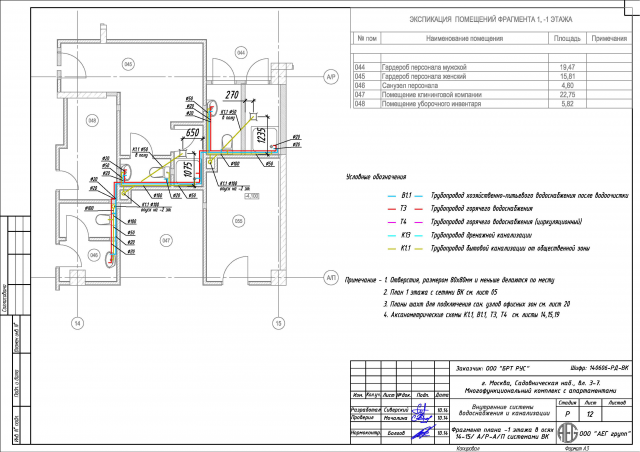
Task: Click grid axis bubble 'А/Р'
Action: coord(331,77)
